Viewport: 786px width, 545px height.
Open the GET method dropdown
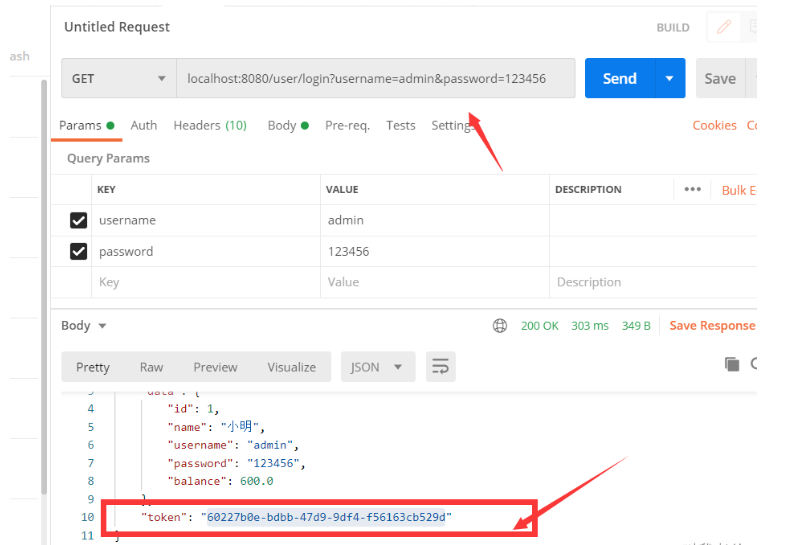point(119,78)
